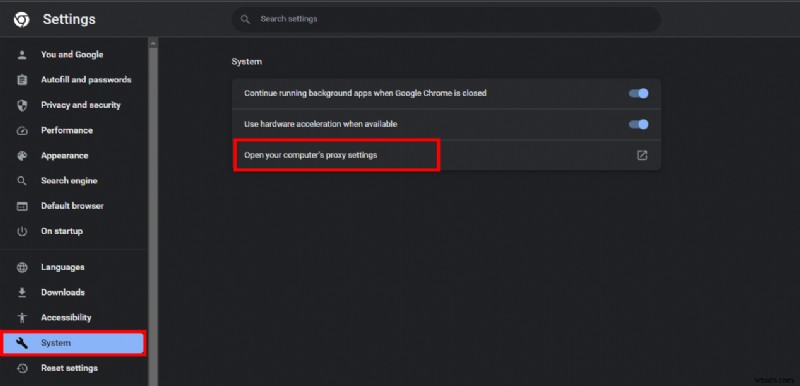Toggle Continue running background apps switch

[638, 93]
